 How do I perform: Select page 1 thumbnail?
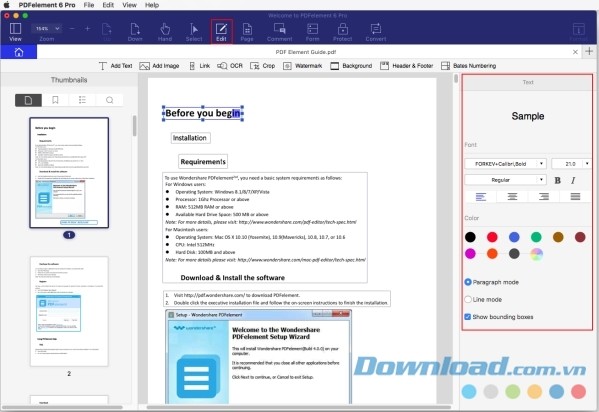(x=69, y=173)
